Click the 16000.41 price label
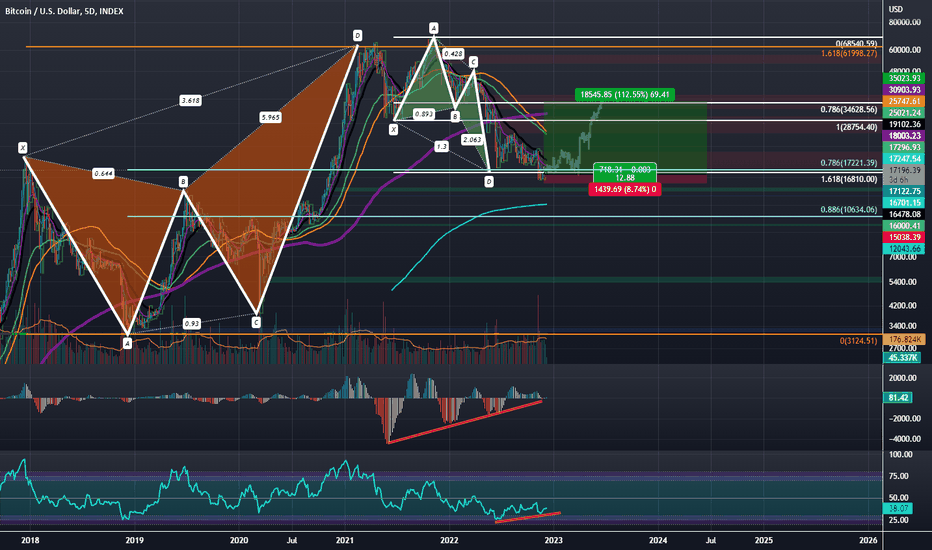Image resolution: width=932 pixels, height=550 pixels. tap(904, 226)
